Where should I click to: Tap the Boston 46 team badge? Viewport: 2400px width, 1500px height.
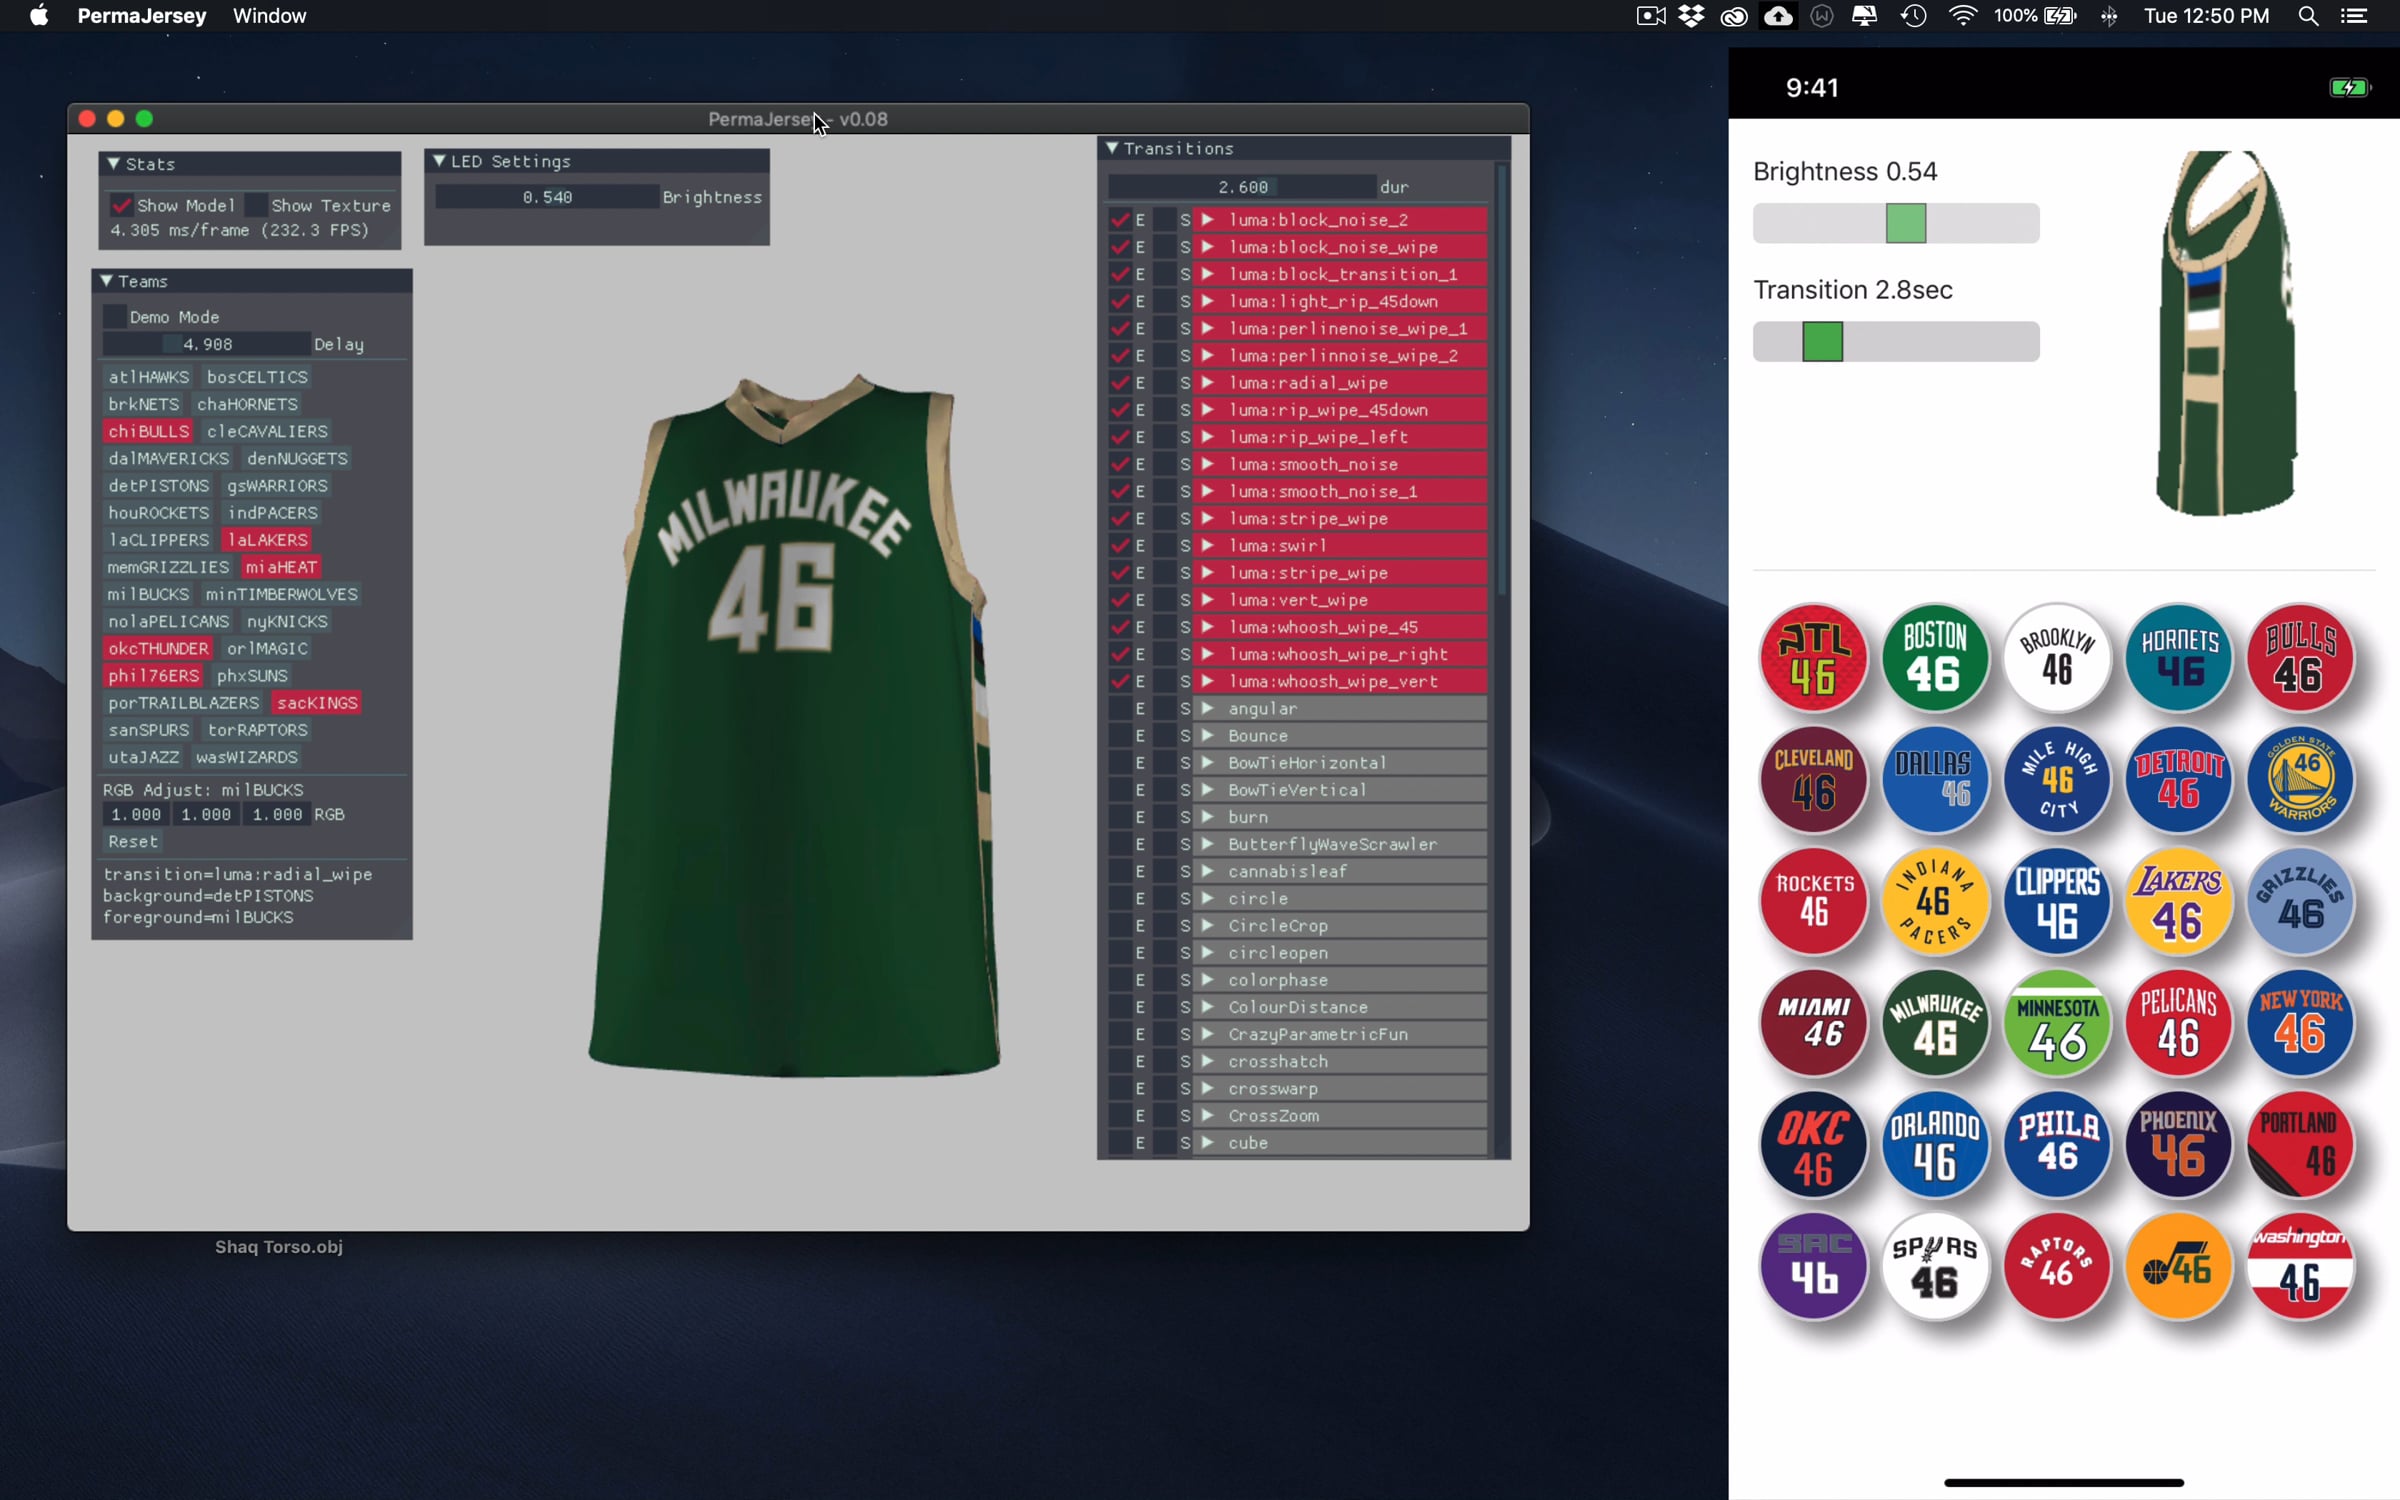tap(1935, 658)
